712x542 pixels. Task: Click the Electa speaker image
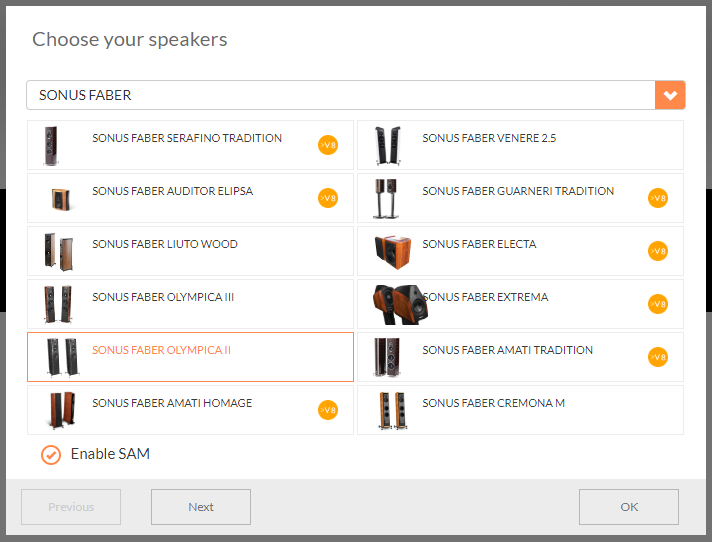coord(393,252)
